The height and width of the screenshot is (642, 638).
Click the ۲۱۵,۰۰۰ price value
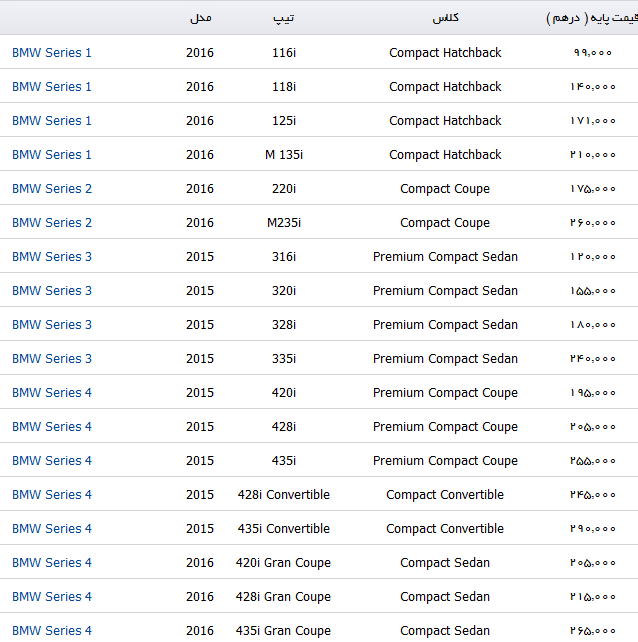(x=593, y=597)
